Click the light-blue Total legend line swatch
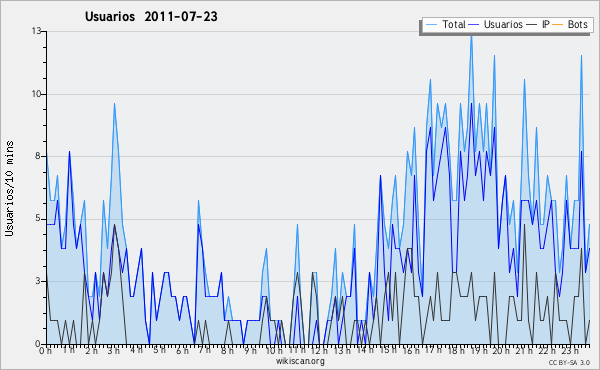600x370 pixels. click(431, 25)
